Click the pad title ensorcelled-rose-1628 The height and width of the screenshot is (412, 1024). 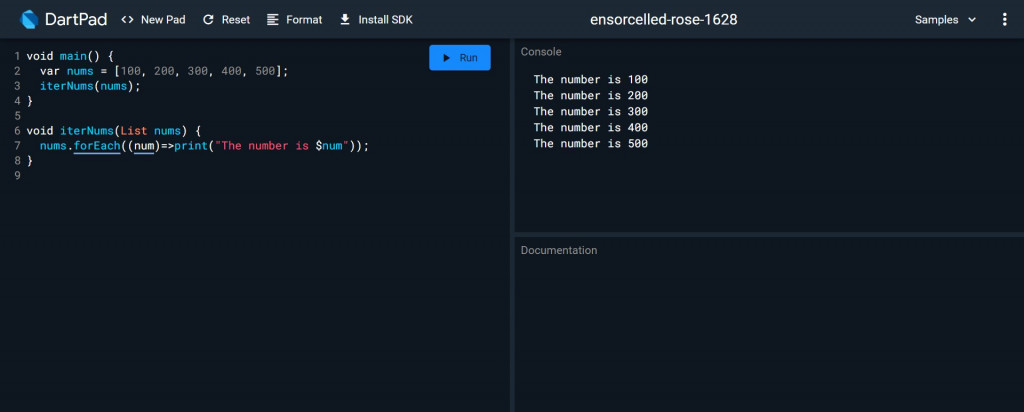[664, 20]
